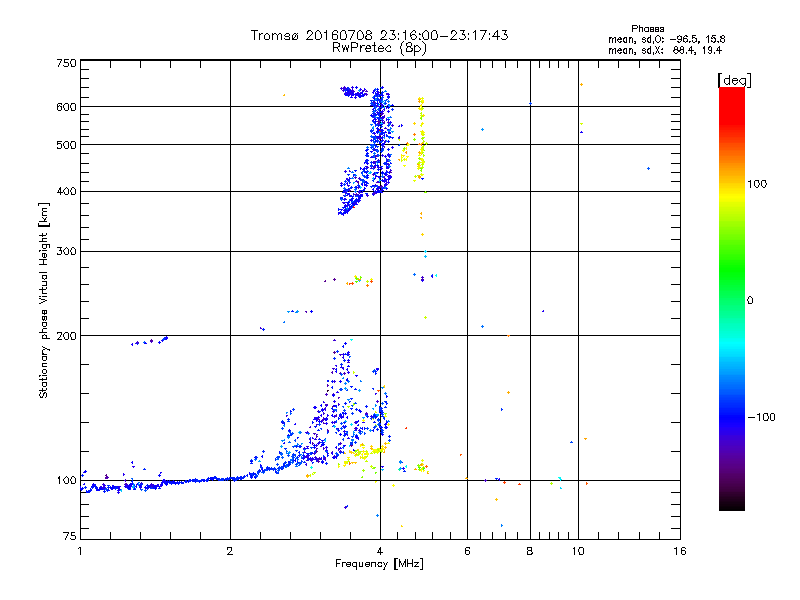Click the '600' height axis tick label
The height and width of the screenshot is (600, 800).
66,107
